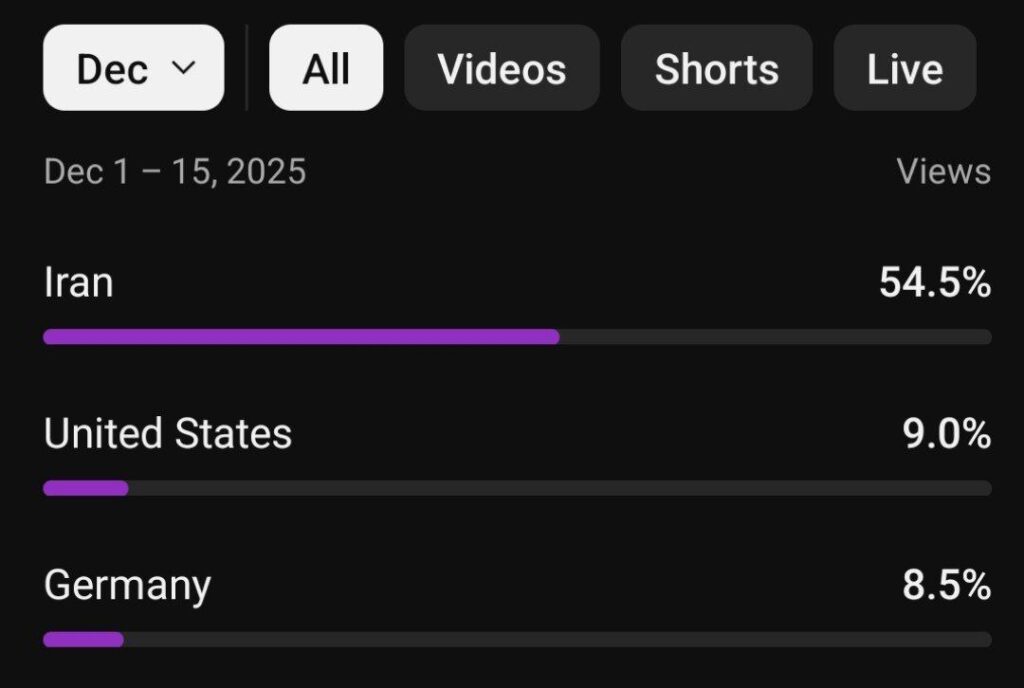Choose the Germany country label

127,585
